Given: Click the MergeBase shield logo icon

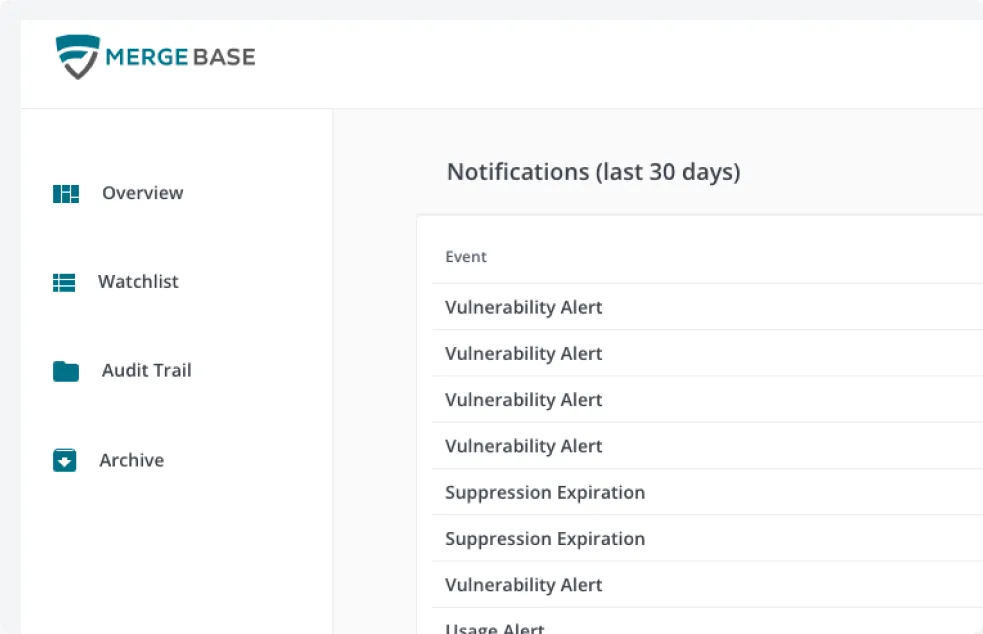Looking at the screenshot, I should point(77,57).
